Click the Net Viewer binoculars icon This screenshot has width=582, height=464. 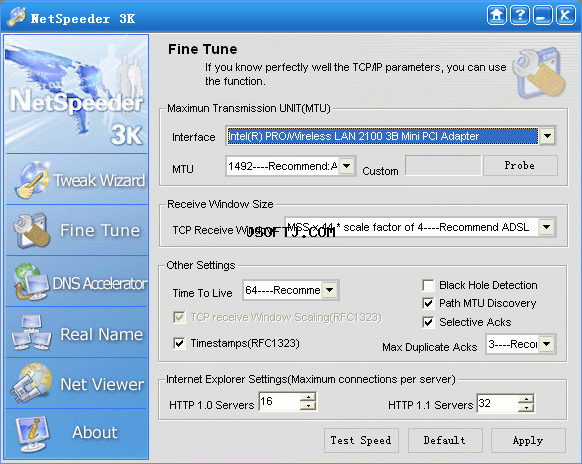pos(31,383)
